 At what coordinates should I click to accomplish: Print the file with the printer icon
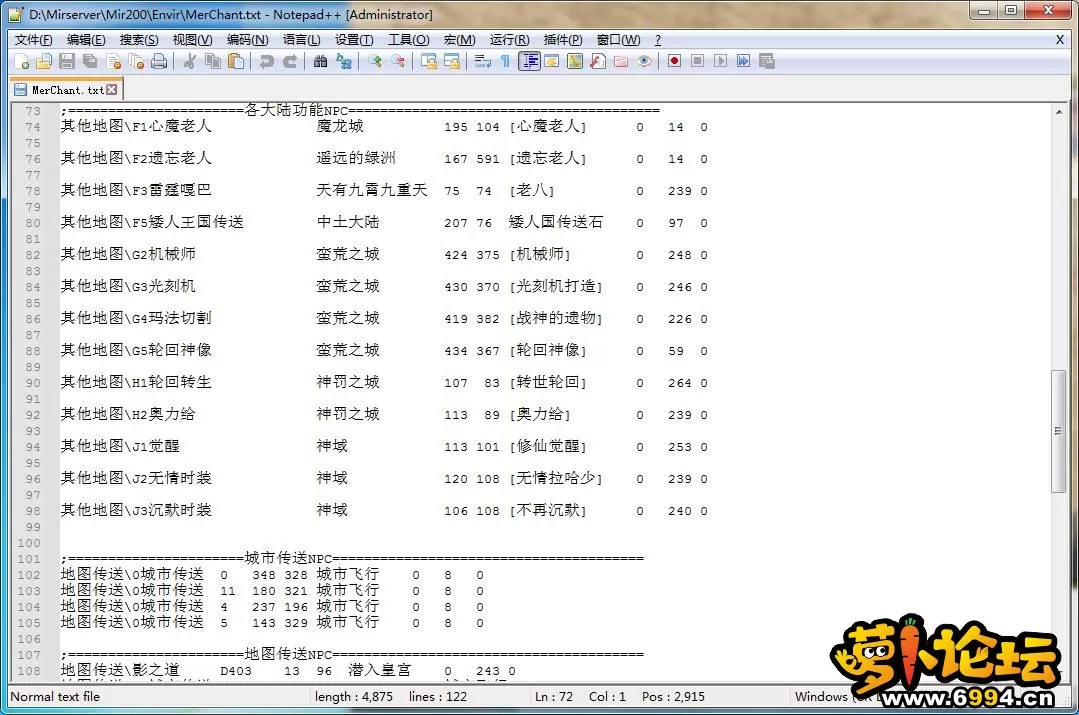(x=159, y=61)
